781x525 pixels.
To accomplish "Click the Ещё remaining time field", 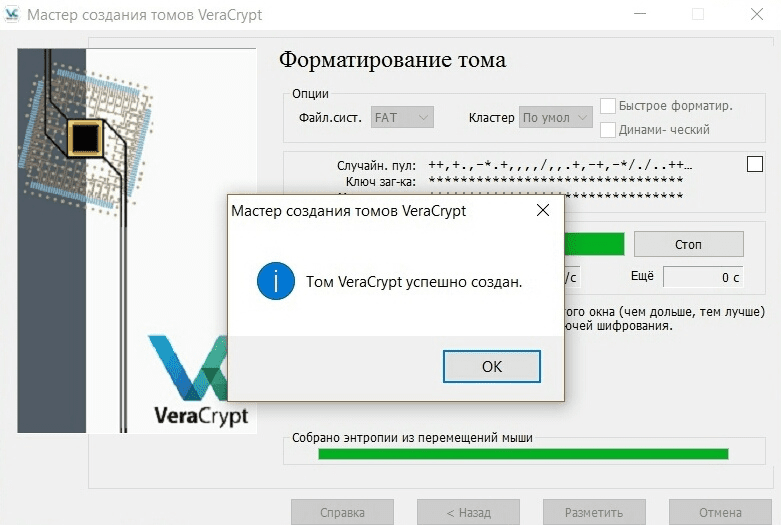I will [x=703, y=277].
